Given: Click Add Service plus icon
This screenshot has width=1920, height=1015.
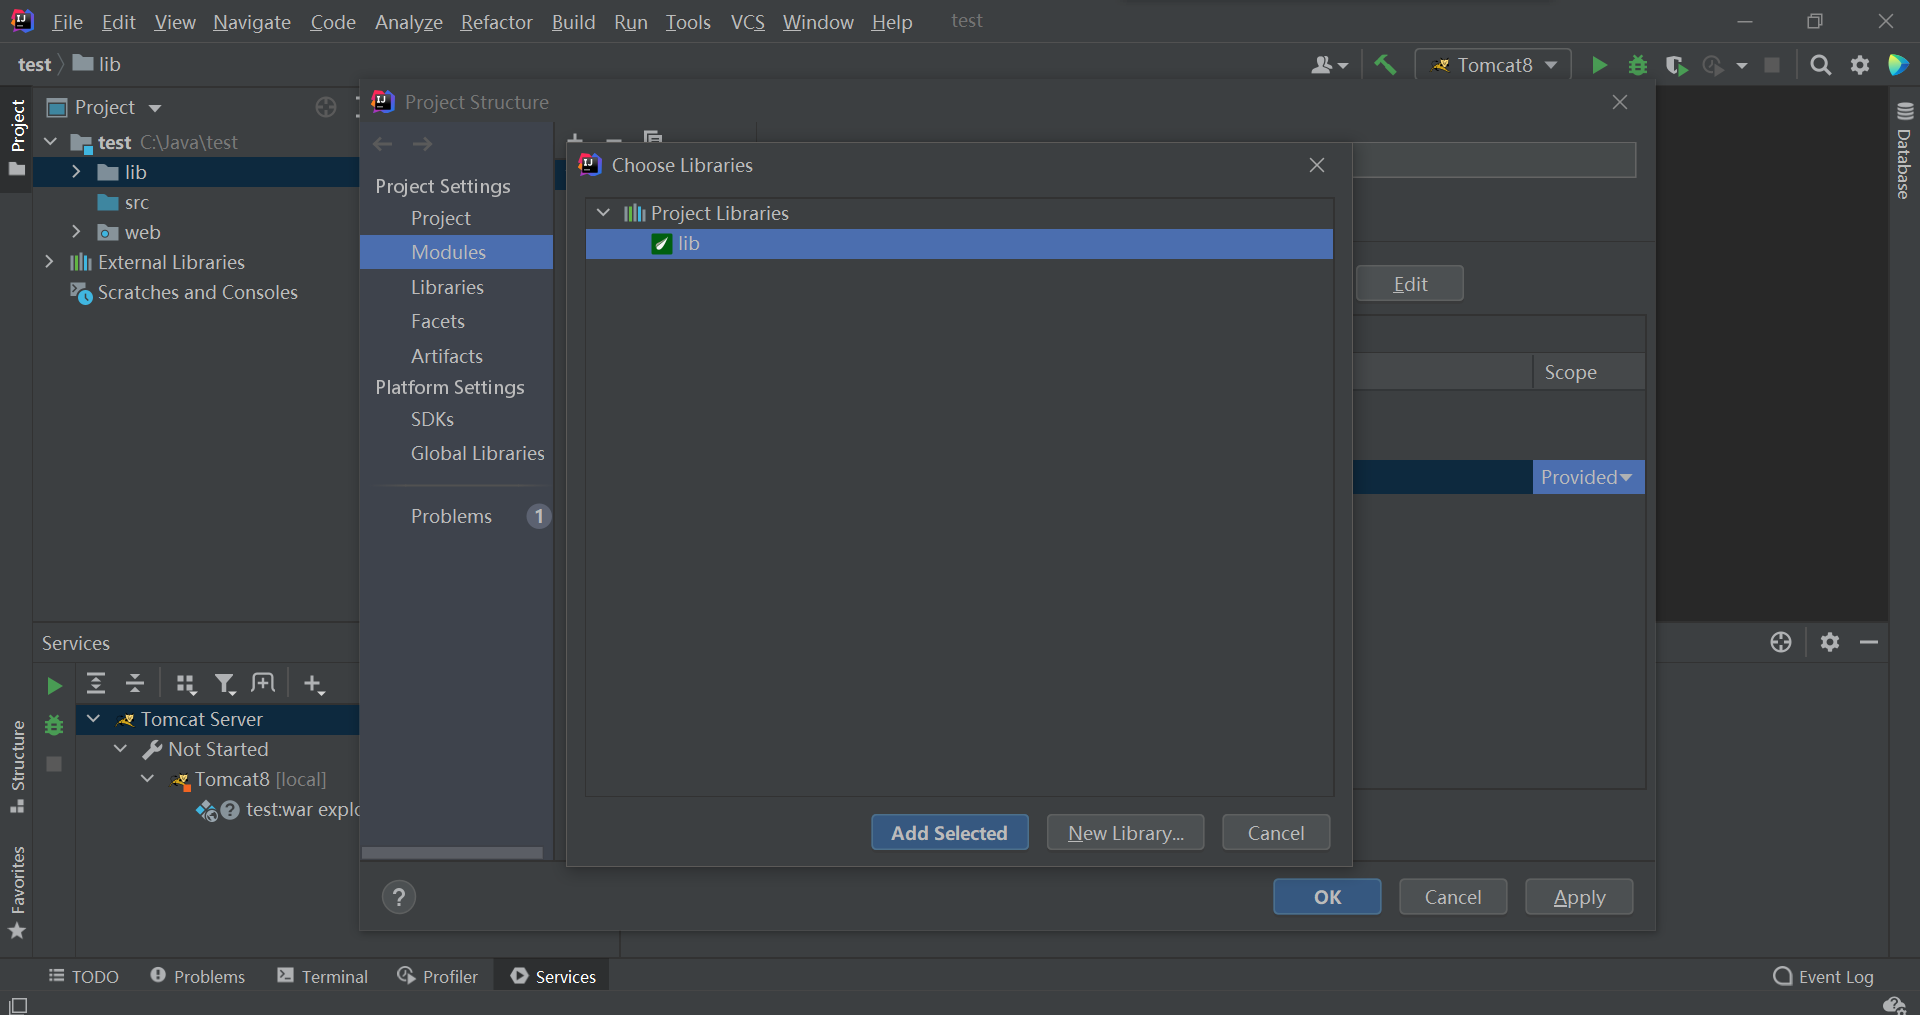Looking at the screenshot, I should pyautogui.click(x=314, y=684).
